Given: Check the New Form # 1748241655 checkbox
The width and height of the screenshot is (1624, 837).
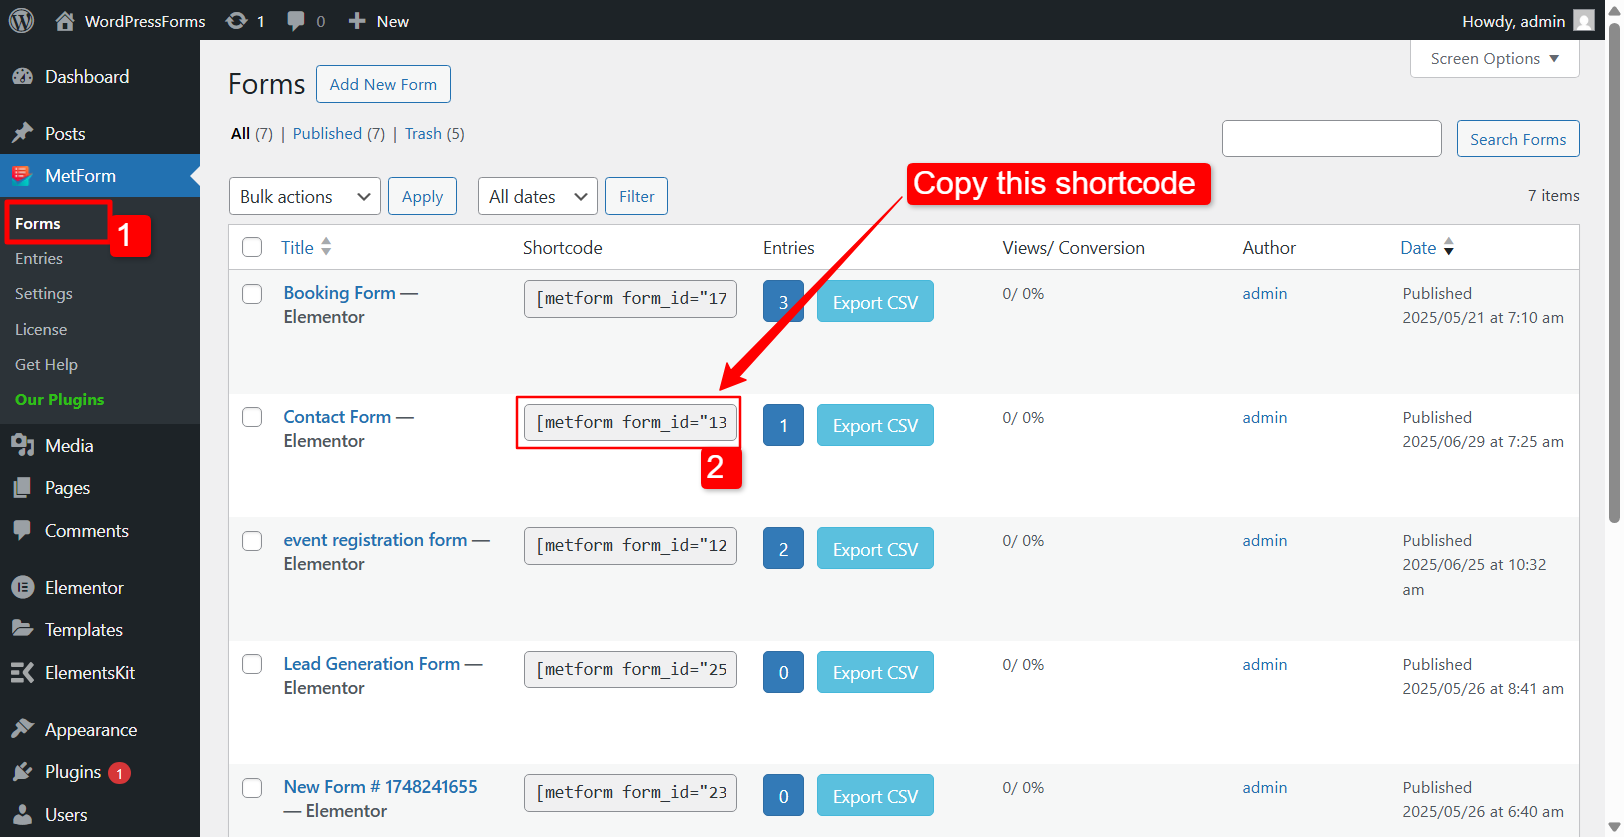Looking at the screenshot, I should (252, 788).
